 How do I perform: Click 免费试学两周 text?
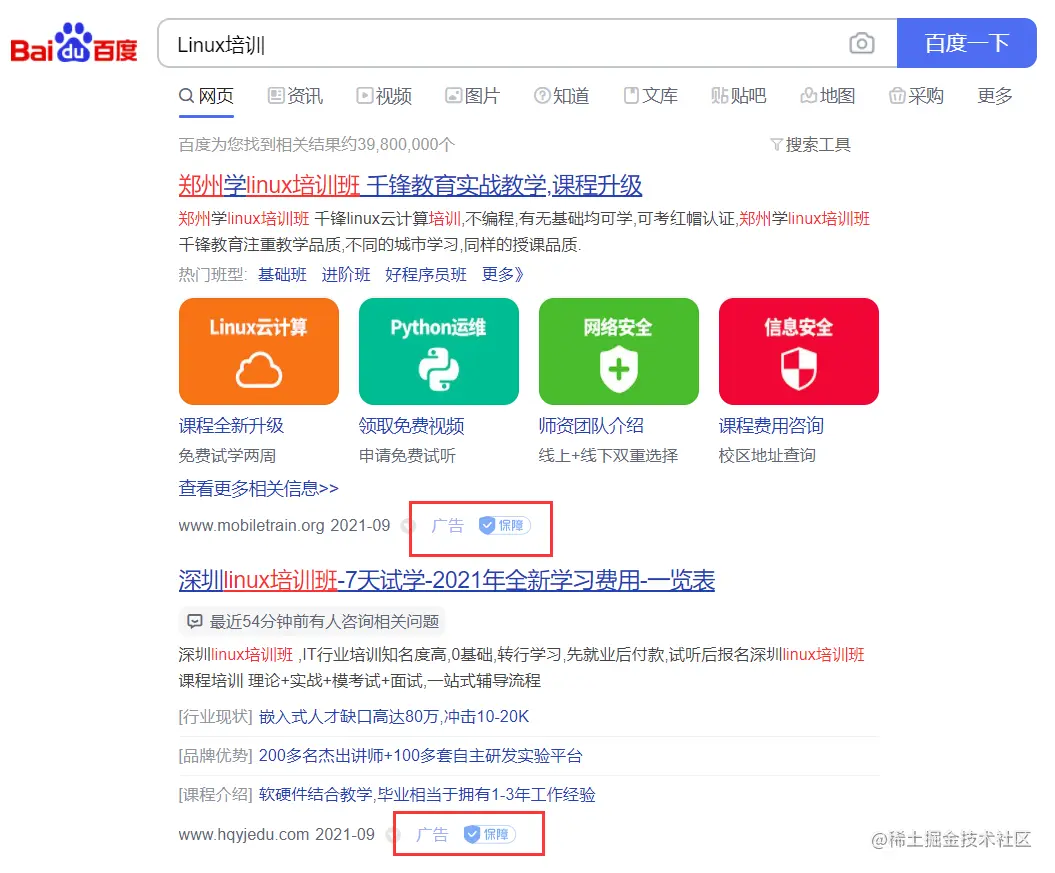click(227, 455)
